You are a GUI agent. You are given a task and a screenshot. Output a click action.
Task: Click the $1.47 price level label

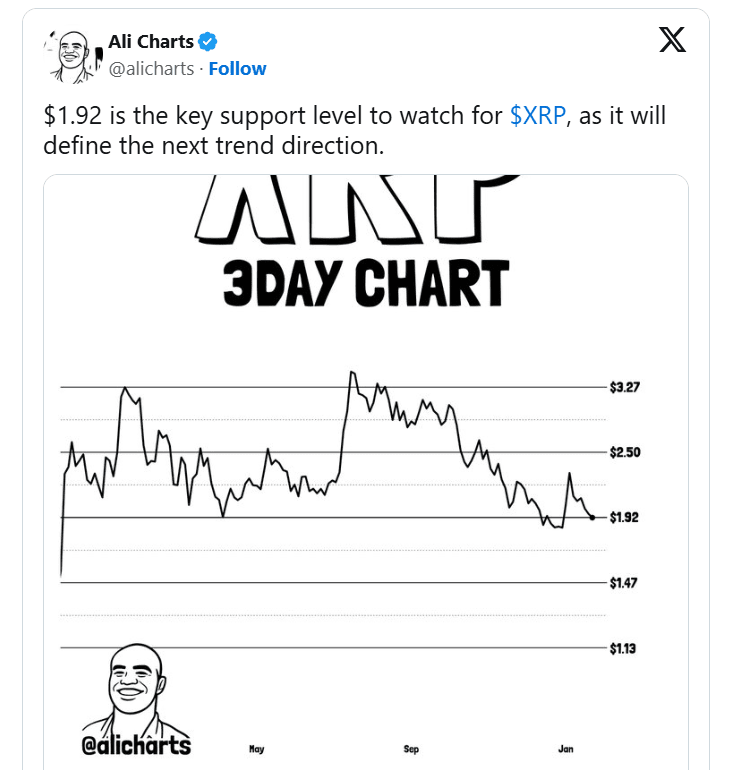point(623,583)
